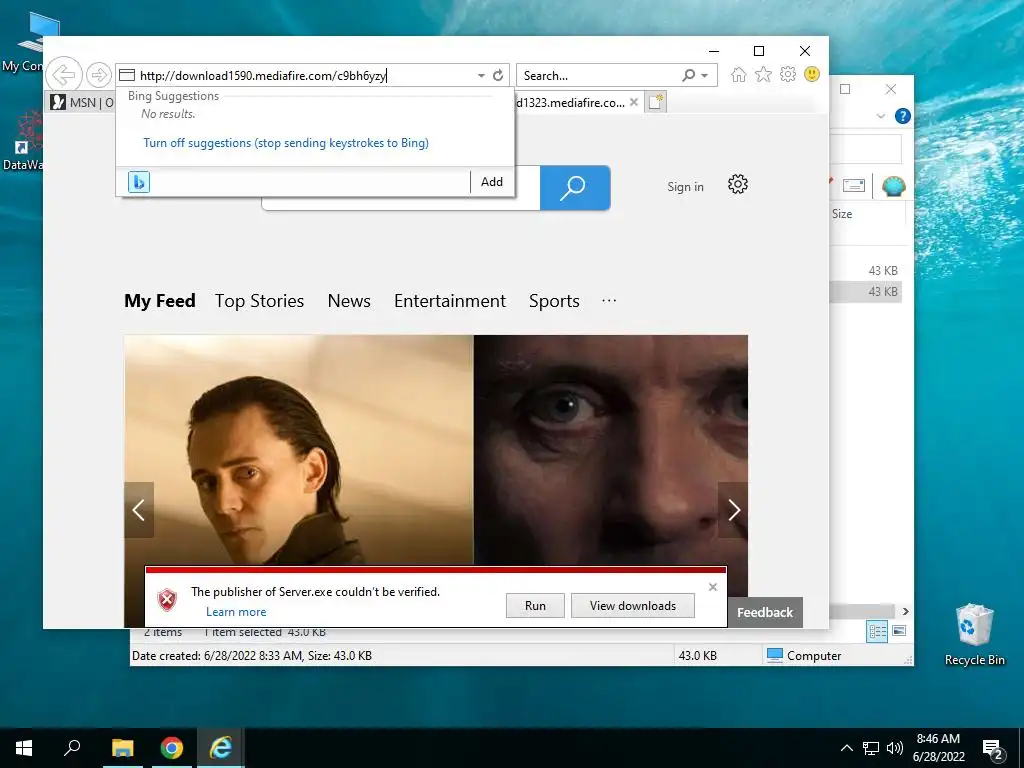Screen dimensions: 1024x768
Task: Select the Entertainment tab
Action: (x=449, y=301)
